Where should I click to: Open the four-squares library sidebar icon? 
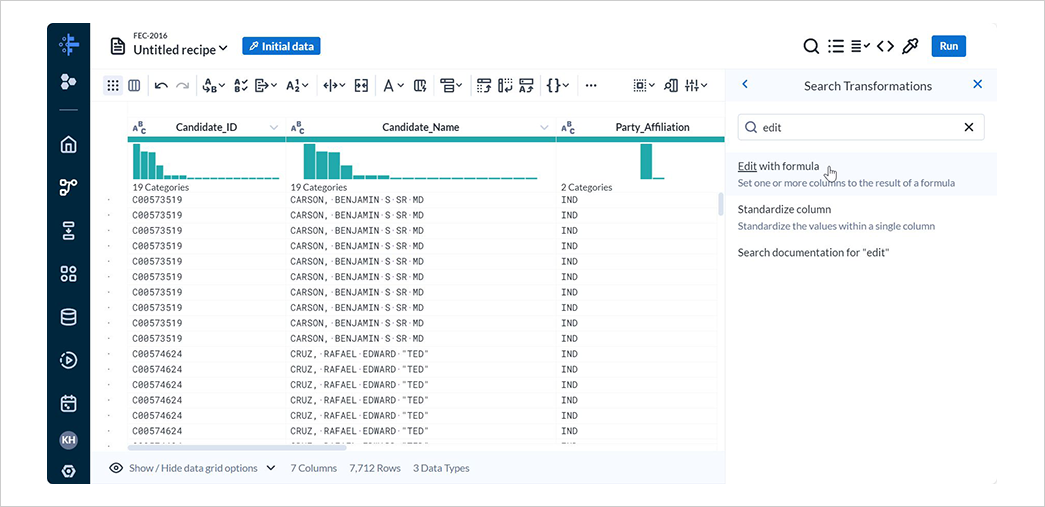pos(68,274)
